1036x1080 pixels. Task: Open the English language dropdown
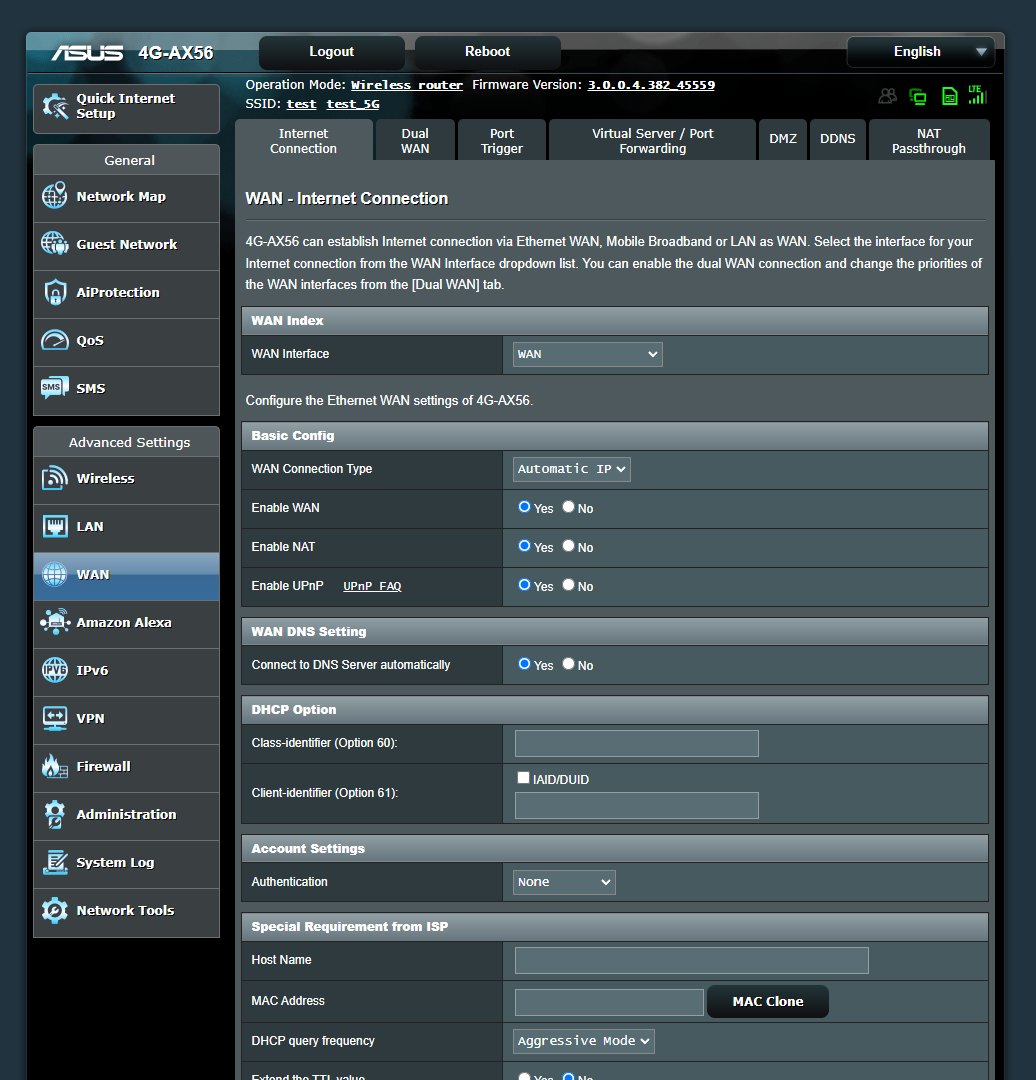921,52
